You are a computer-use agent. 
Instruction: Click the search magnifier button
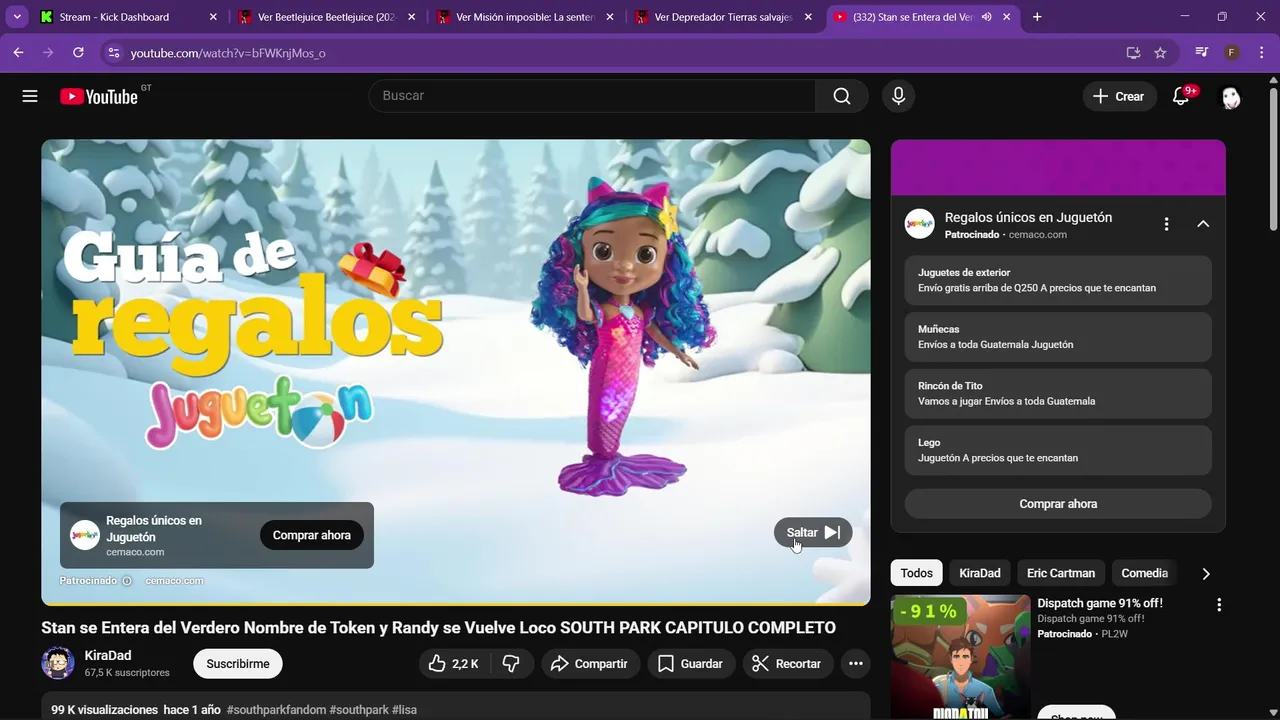pyautogui.click(x=842, y=96)
